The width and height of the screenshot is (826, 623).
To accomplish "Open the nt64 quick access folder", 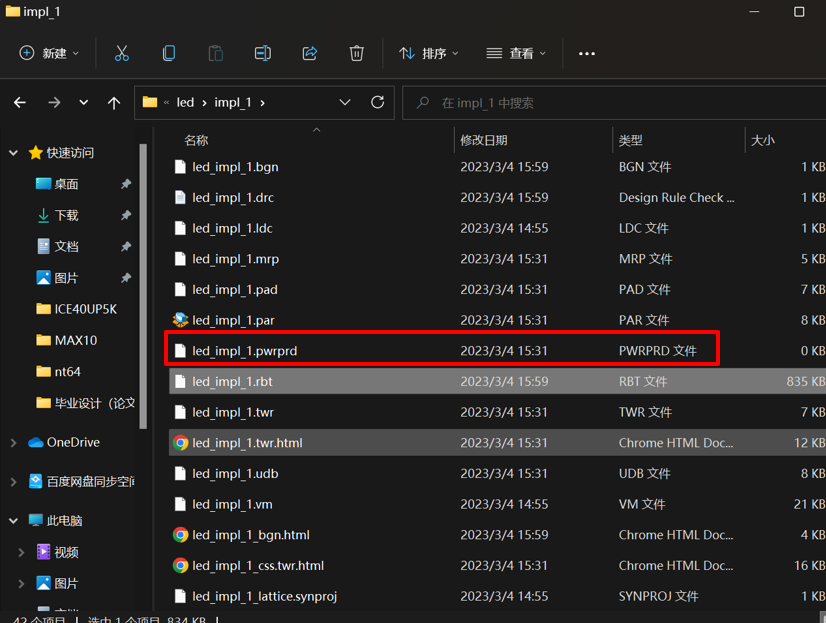I will [x=58, y=372].
